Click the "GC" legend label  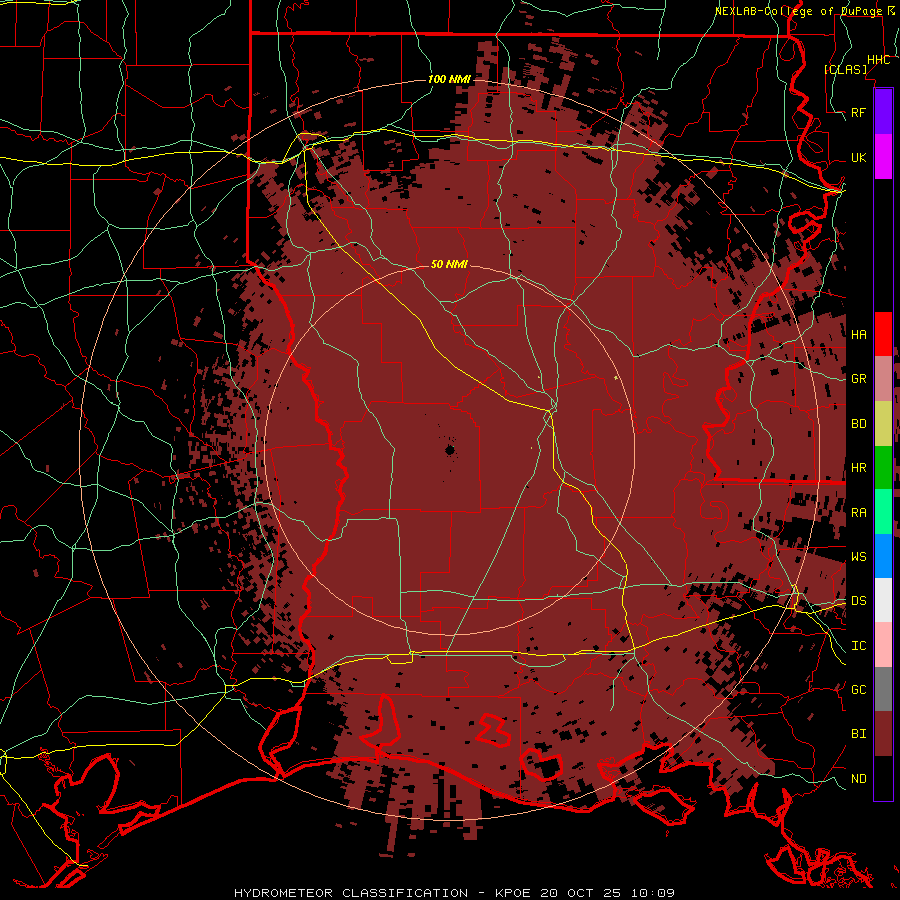[x=859, y=690]
